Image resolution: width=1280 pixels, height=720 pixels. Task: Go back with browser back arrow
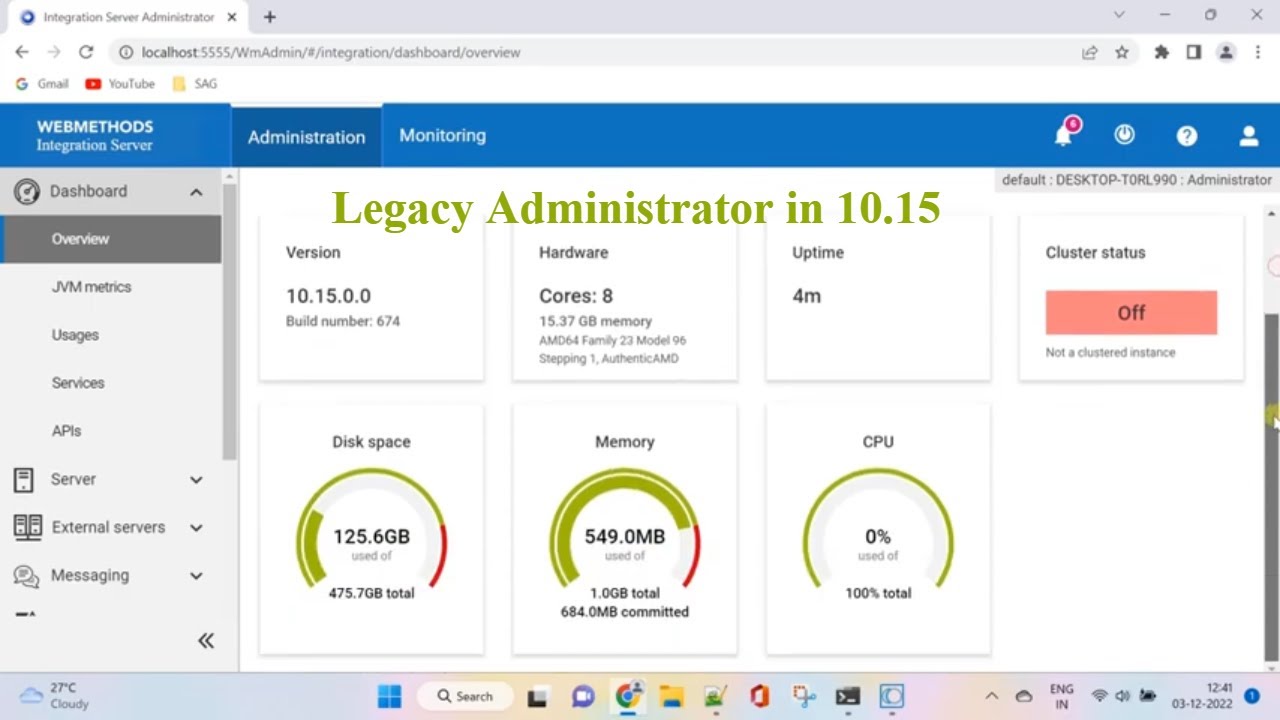pyautogui.click(x=22, y=52)
